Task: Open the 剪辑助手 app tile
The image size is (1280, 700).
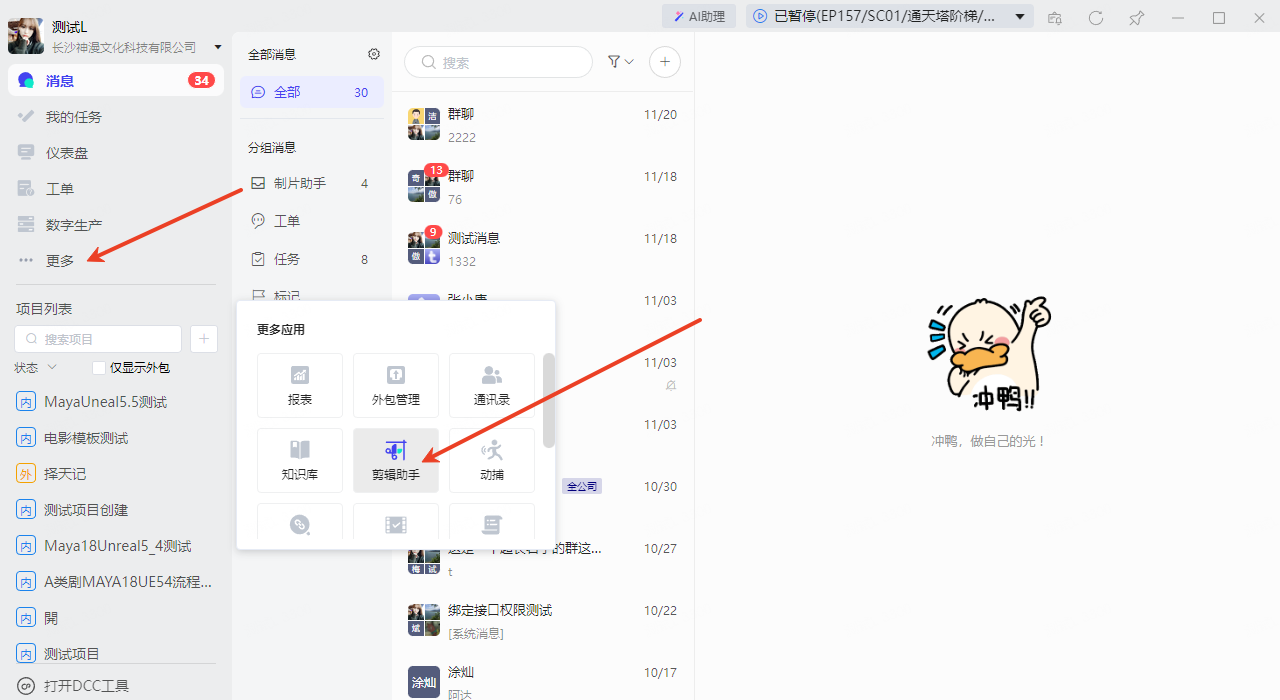Action: (x=396, y=460)
